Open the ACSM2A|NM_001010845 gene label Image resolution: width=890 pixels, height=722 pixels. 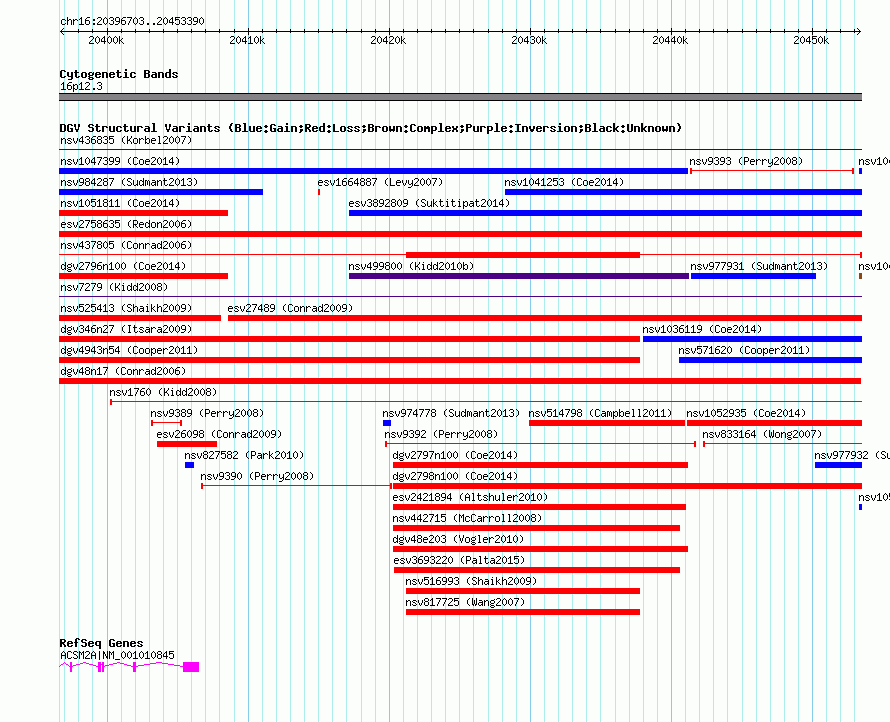117,655
